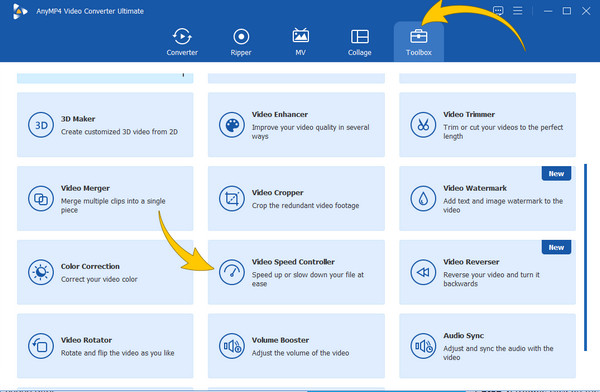
Task: Select the Video Merger icon
Action: coord(41,199)
